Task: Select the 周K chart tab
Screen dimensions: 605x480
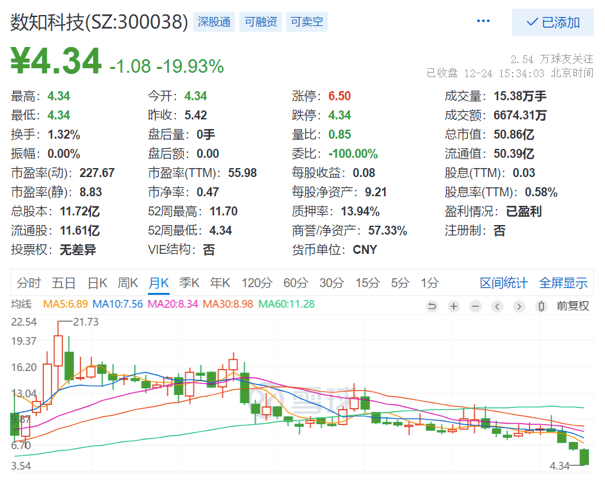Action: coord(127,282)
